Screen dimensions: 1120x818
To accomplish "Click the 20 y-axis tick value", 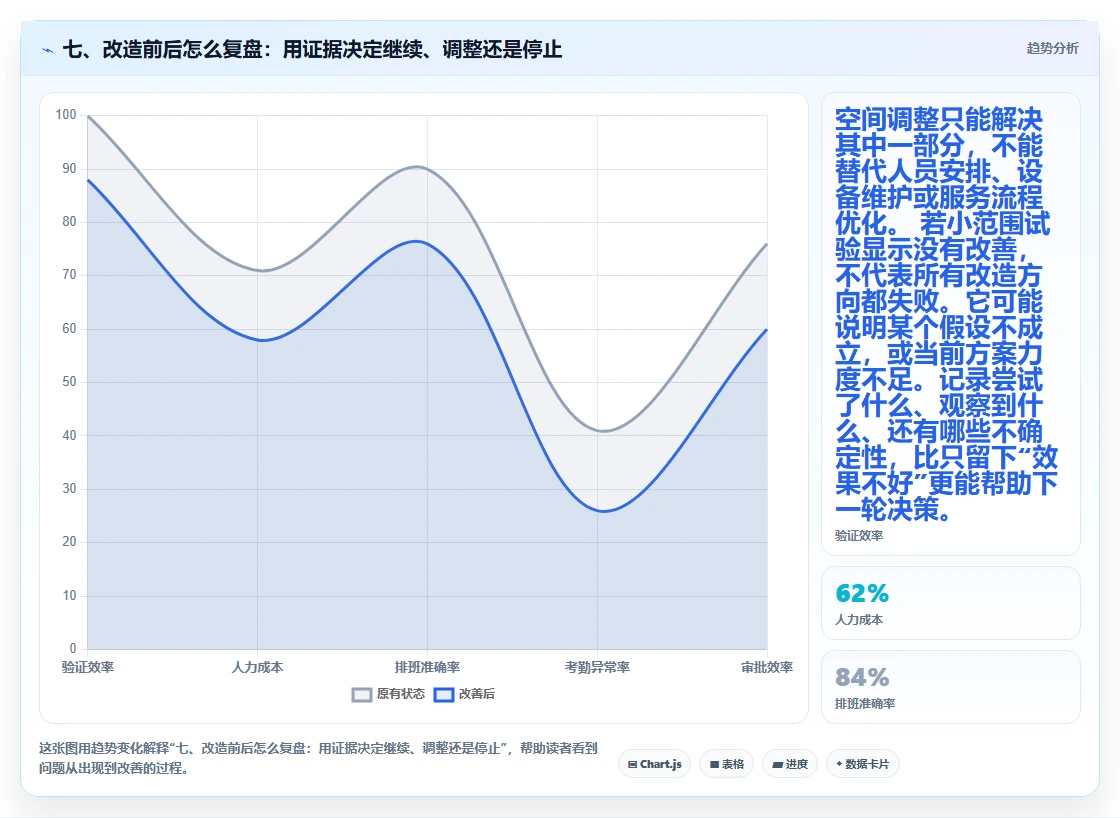I will (x=69, y=542).
